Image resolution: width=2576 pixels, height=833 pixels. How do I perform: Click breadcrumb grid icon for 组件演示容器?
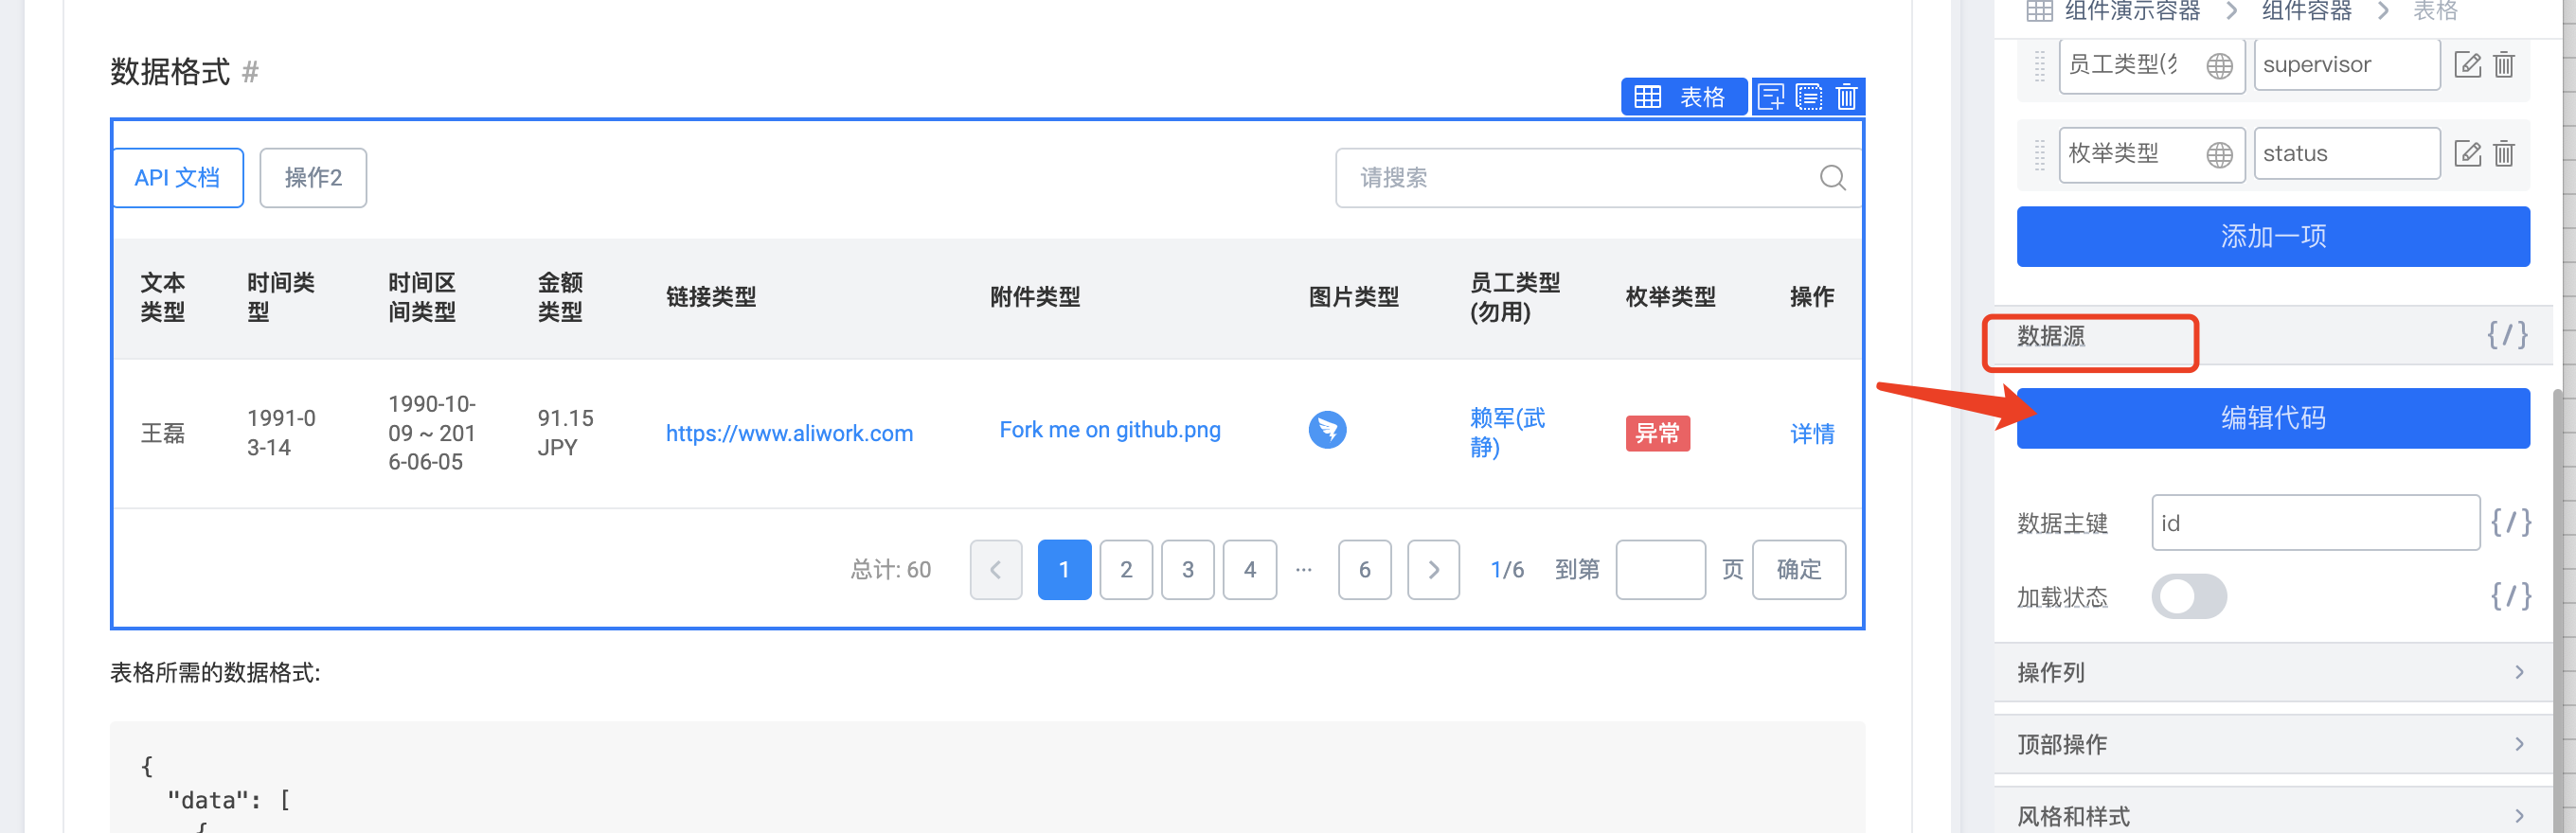coord(2039,11)
